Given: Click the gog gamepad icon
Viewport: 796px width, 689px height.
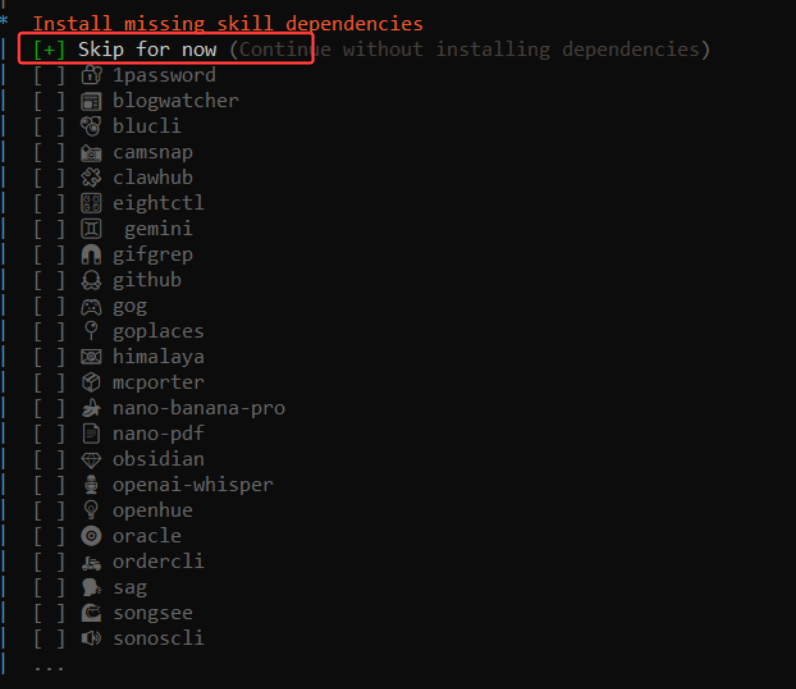Looking at the screenshot, I should click(x=91, y=306).
